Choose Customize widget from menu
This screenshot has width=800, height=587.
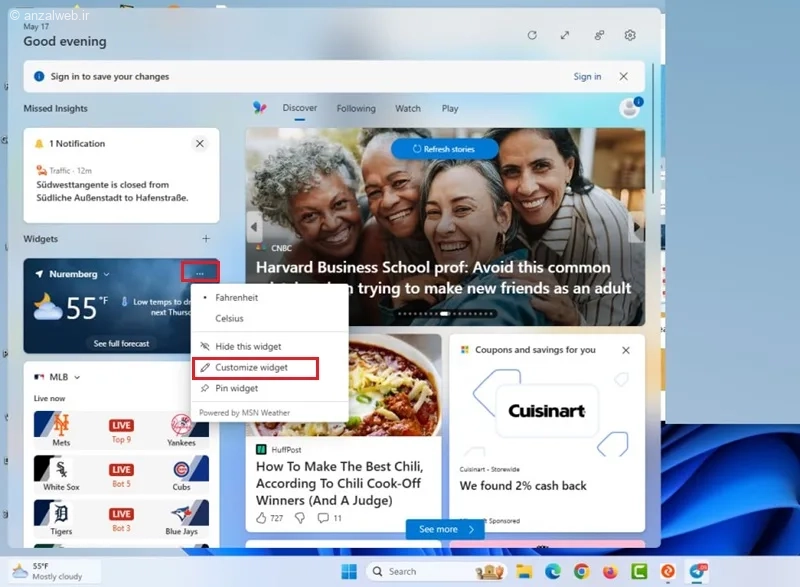coord(252,368)
